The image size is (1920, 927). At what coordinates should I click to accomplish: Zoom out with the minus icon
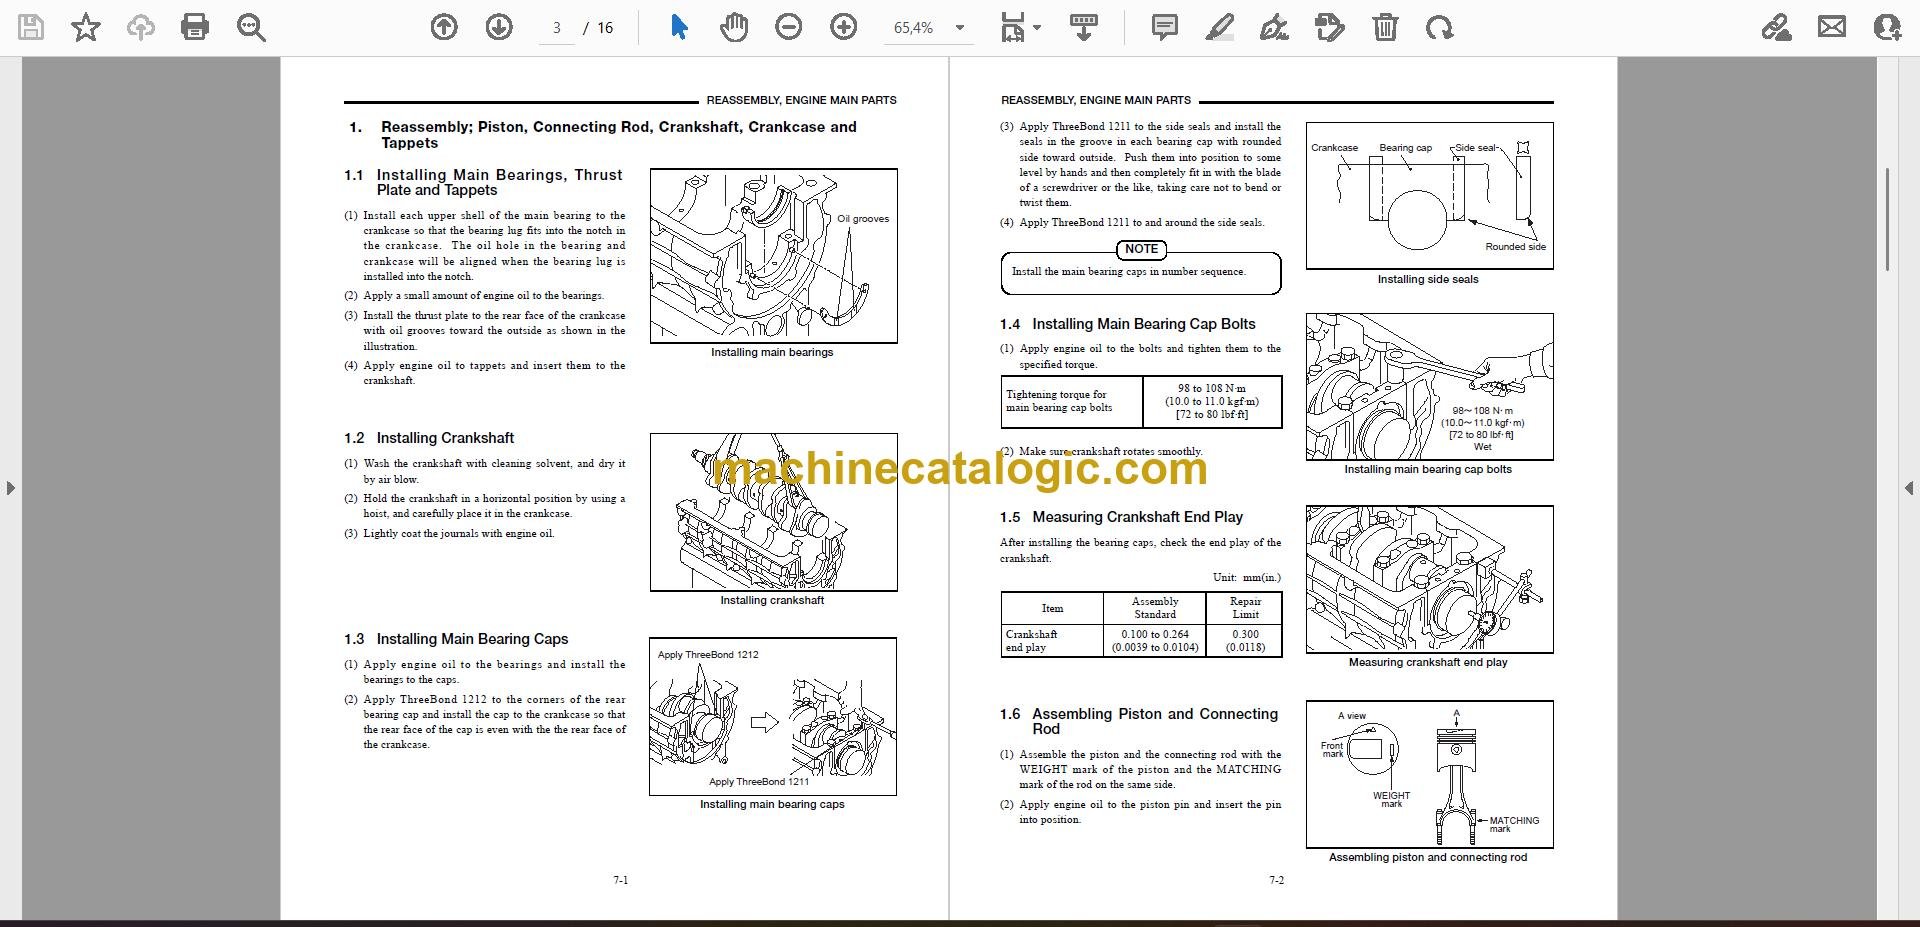(789, 28)
